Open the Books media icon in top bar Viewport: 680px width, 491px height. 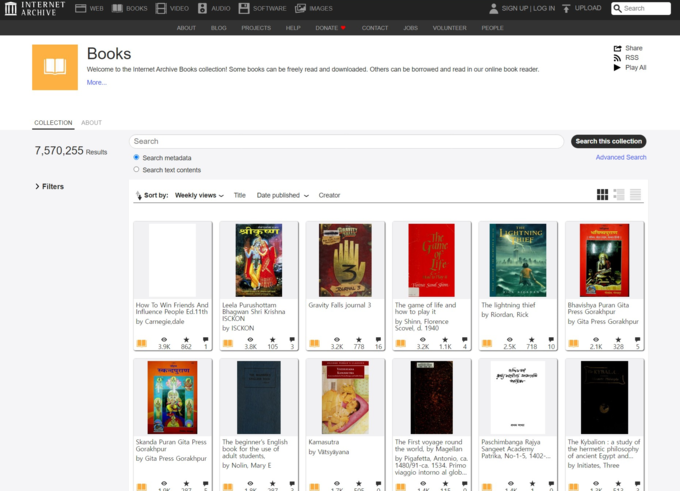point(117,8)
